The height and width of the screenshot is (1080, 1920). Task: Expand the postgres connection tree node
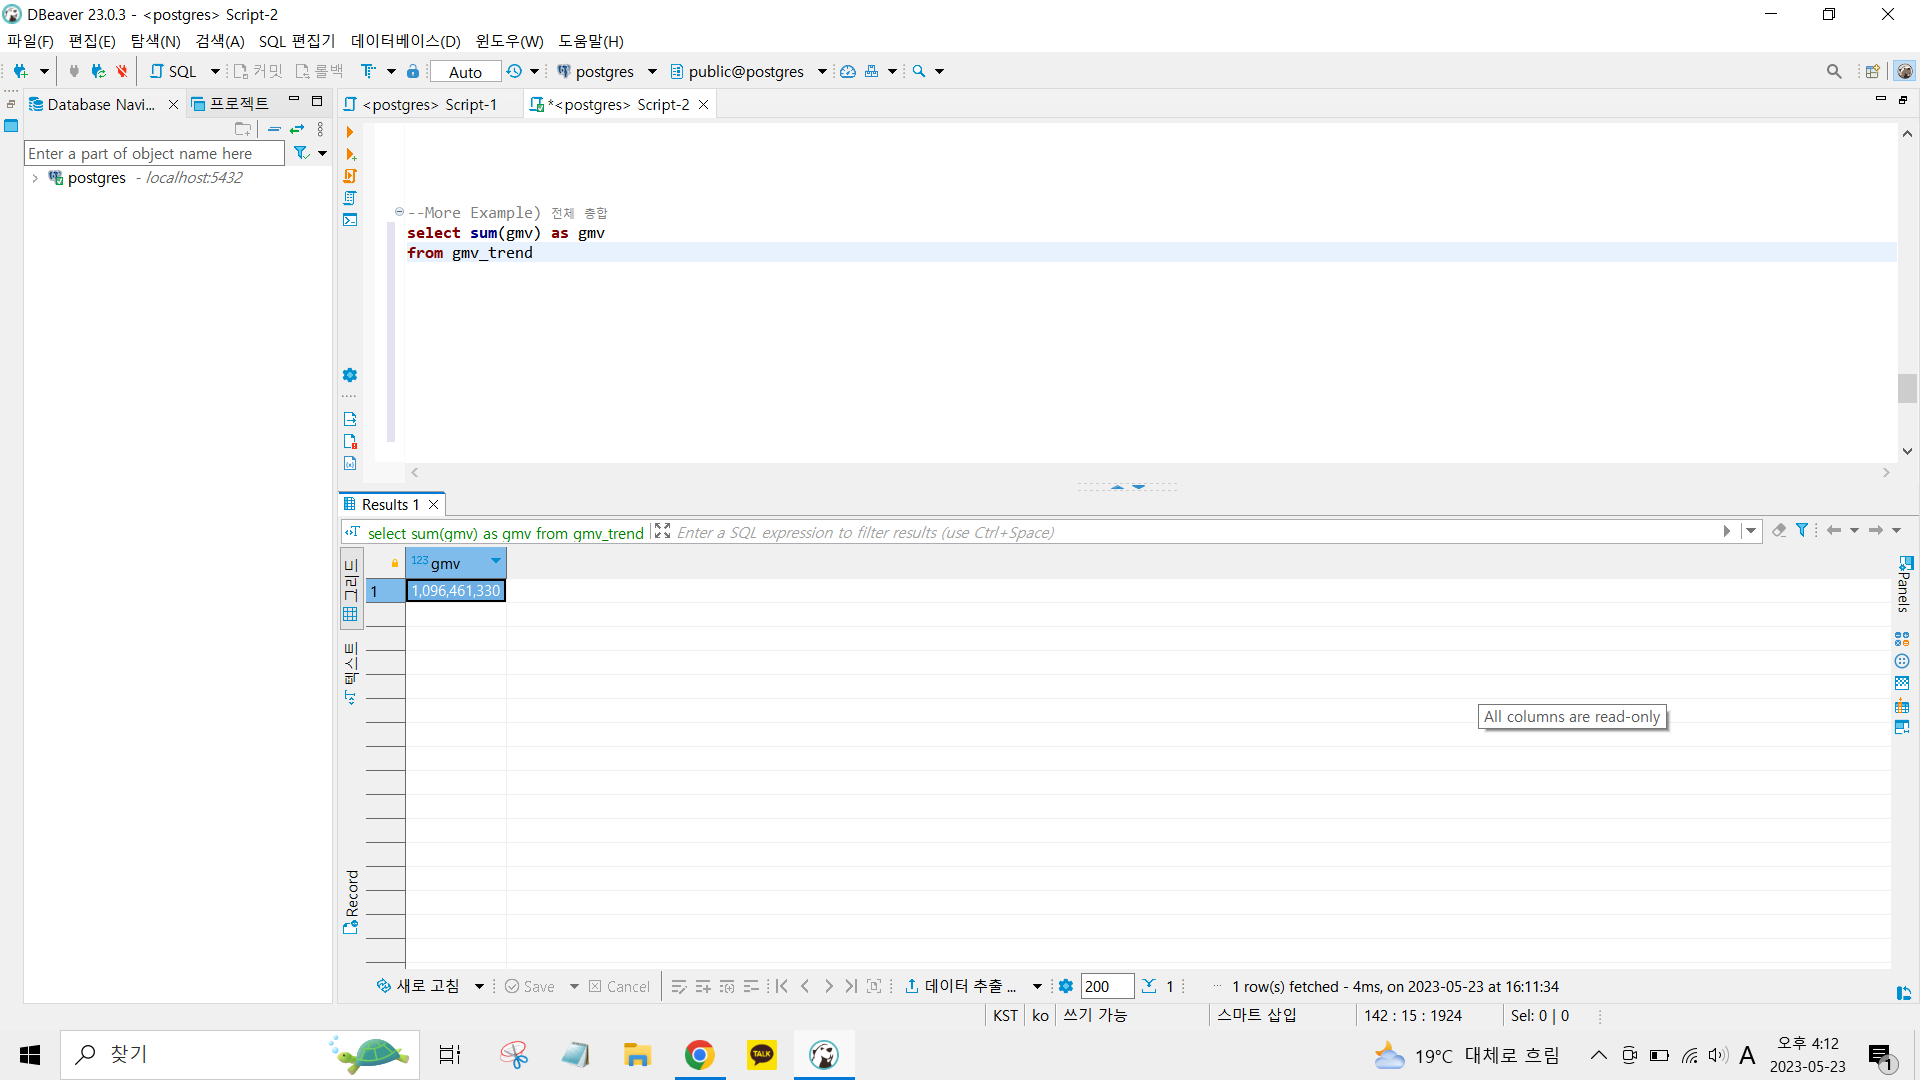click(x=35, y=178)
